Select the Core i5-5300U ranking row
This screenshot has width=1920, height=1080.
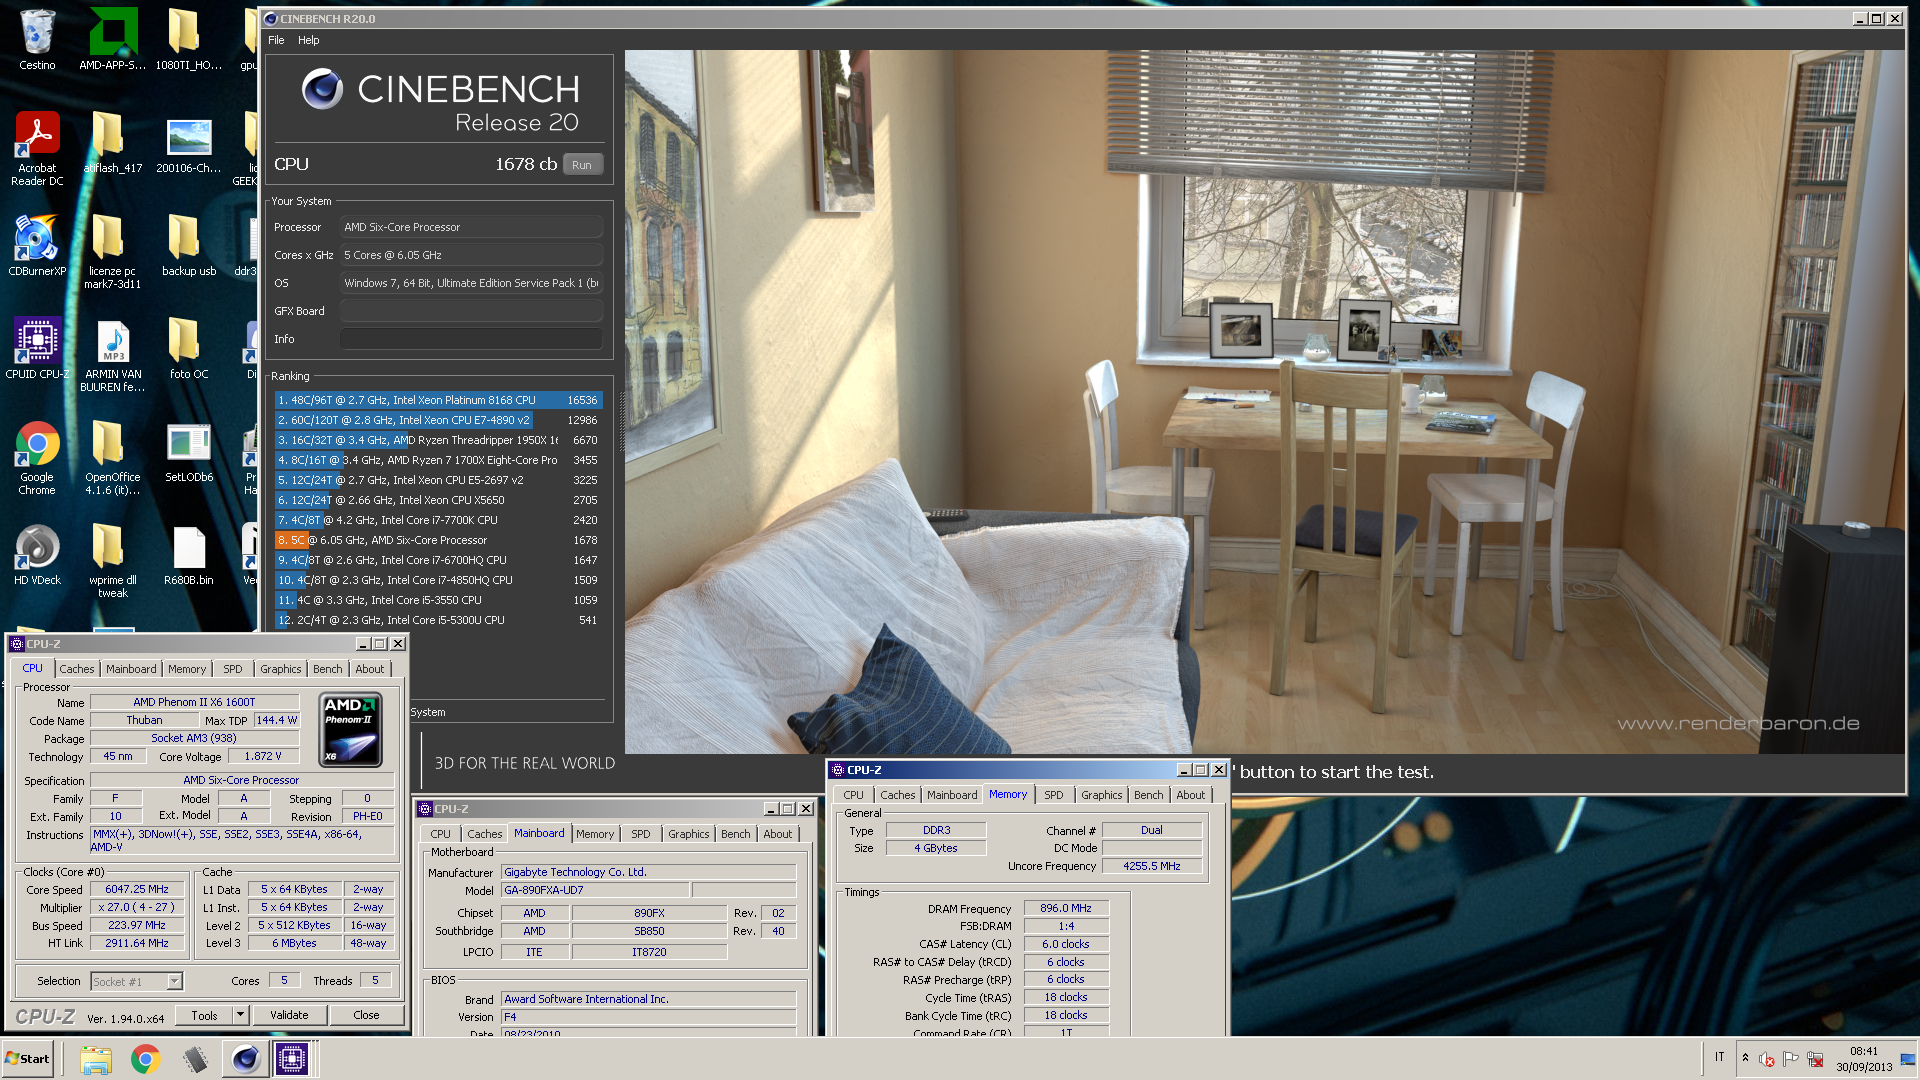tap(438, 620)
